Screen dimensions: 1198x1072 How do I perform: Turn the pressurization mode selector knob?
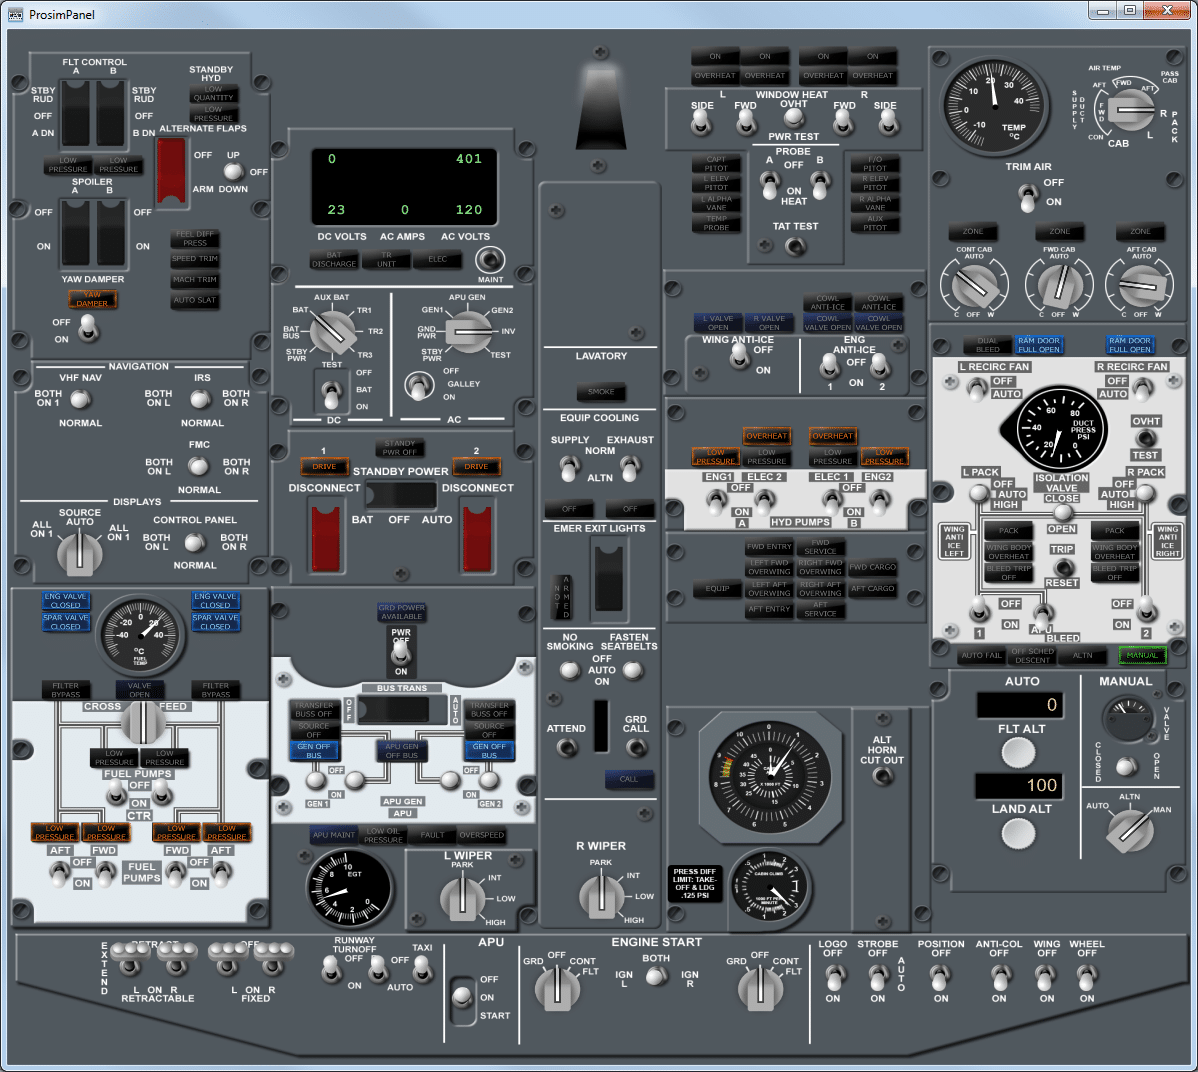pos(1130,827)
